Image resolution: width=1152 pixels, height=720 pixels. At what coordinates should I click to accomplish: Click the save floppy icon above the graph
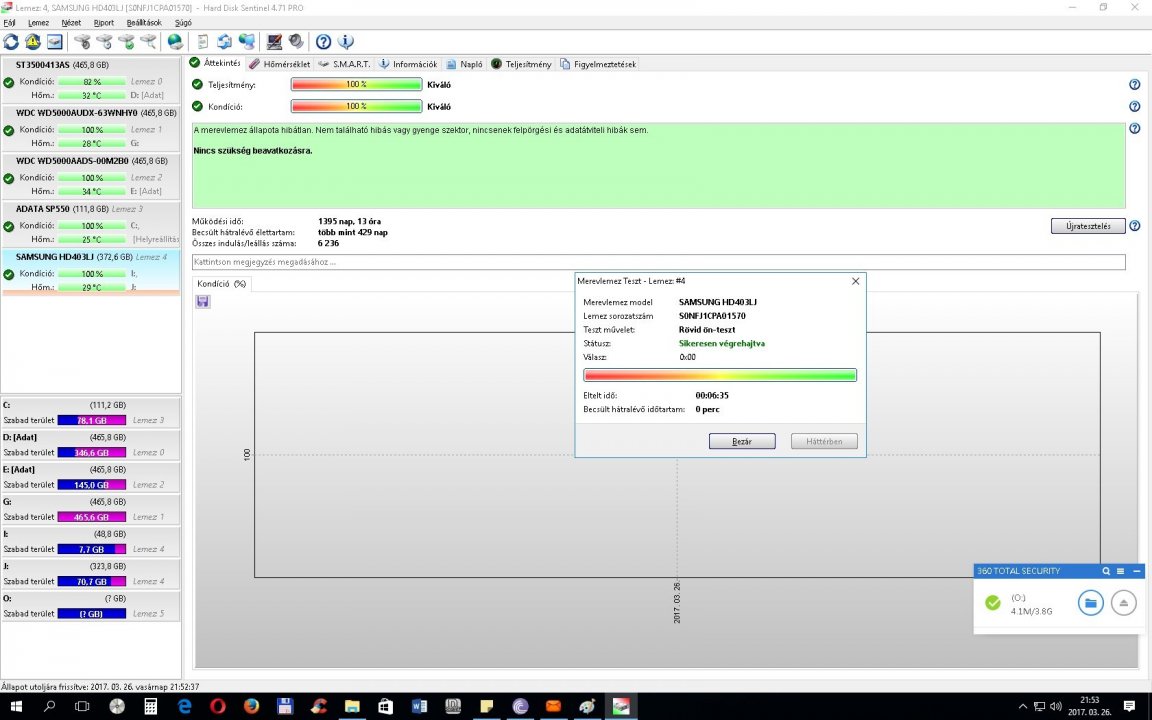(x=203, y=301)
